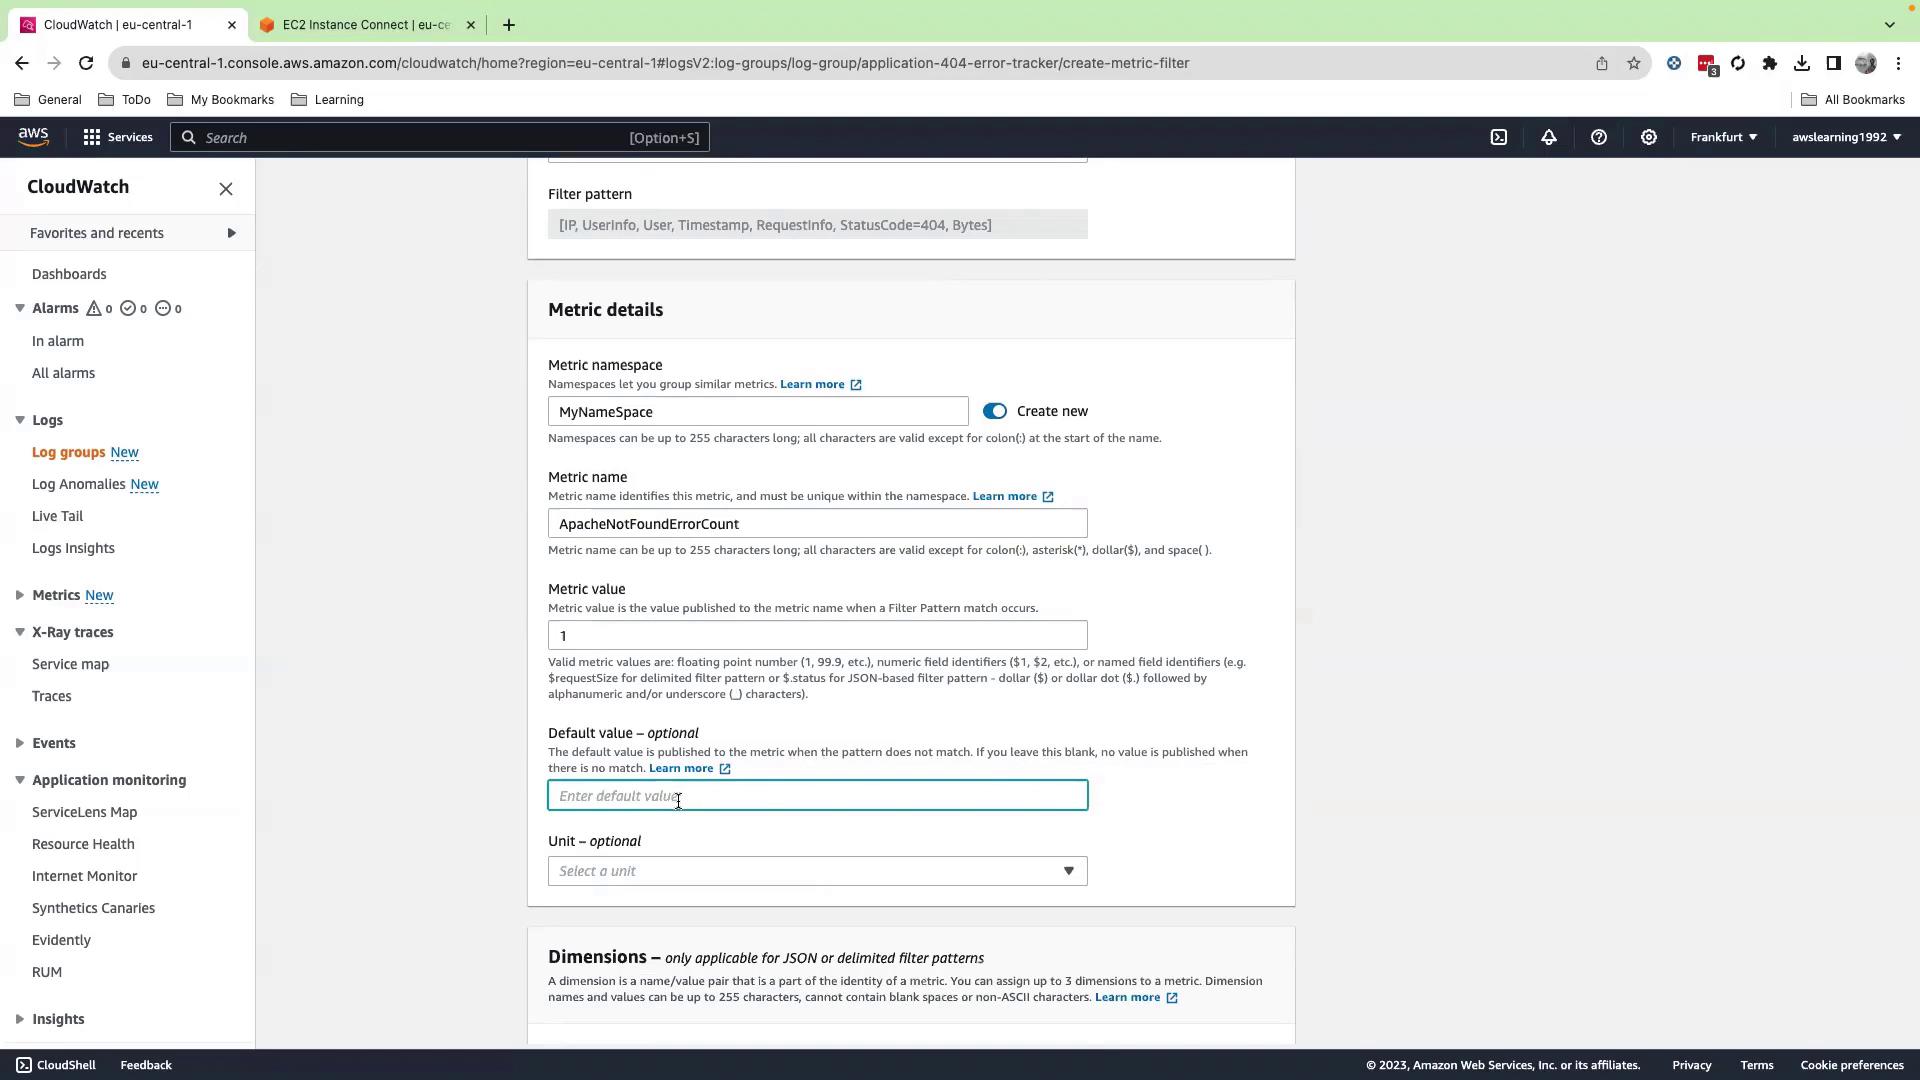Open the help question mark icon
The image size is (1920, 1080).
coord(1599,137)
